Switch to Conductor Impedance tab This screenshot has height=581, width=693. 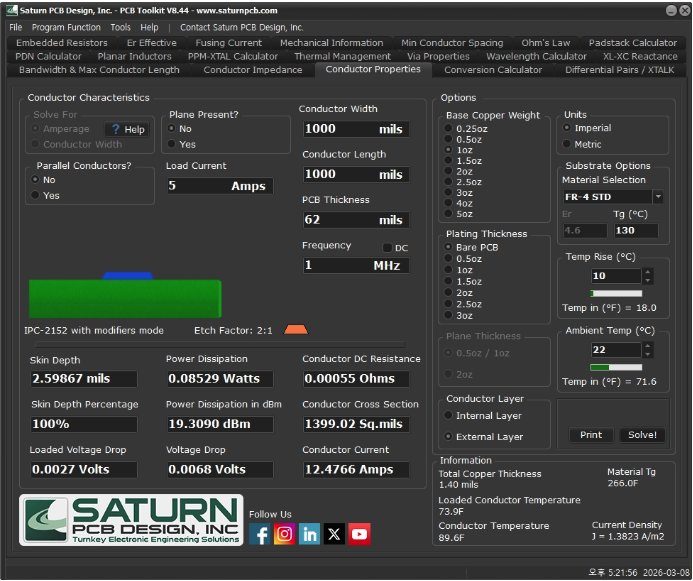253,70
